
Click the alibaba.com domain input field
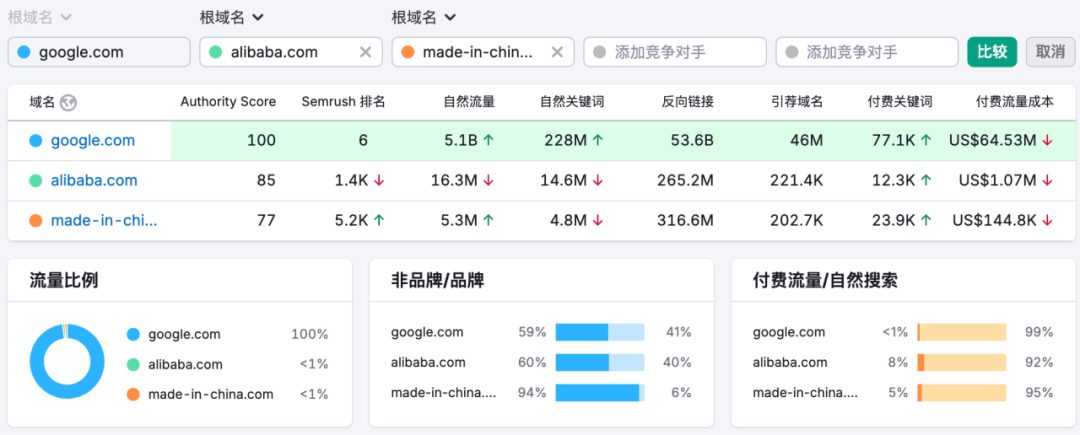(x=291, y=52)
